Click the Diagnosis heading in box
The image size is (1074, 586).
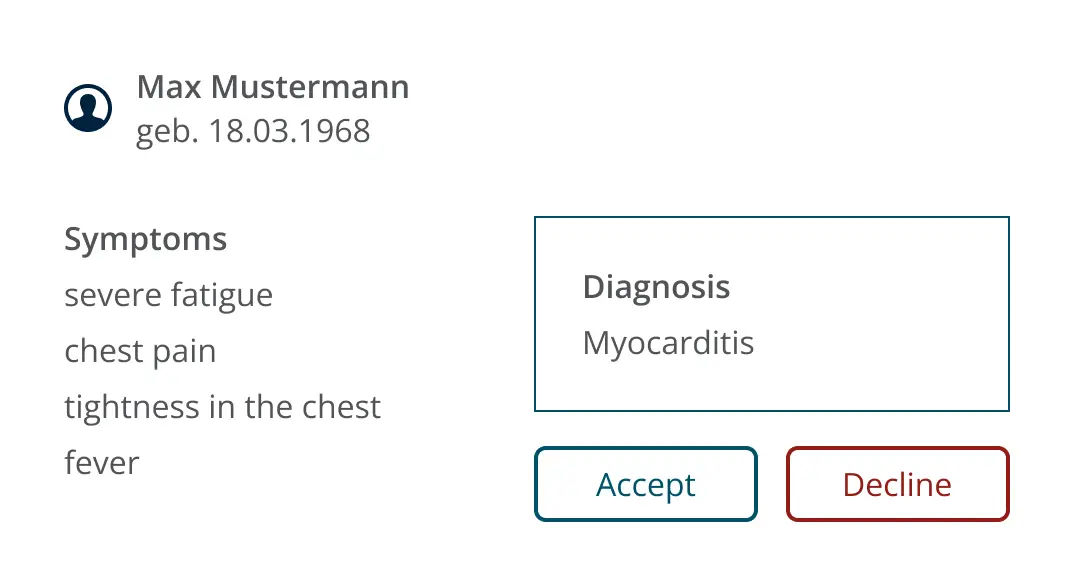656,287
